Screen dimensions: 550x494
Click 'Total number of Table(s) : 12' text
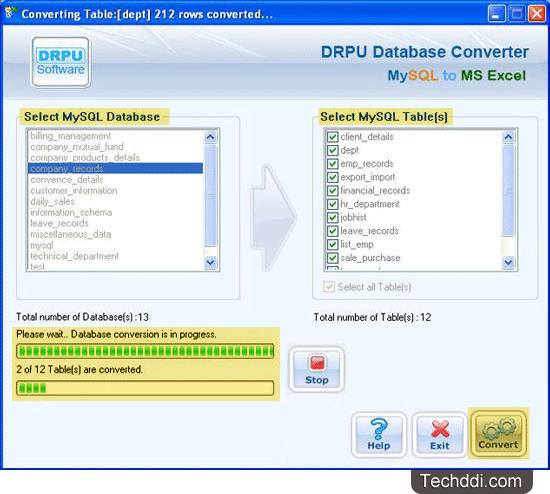(372, 317)
